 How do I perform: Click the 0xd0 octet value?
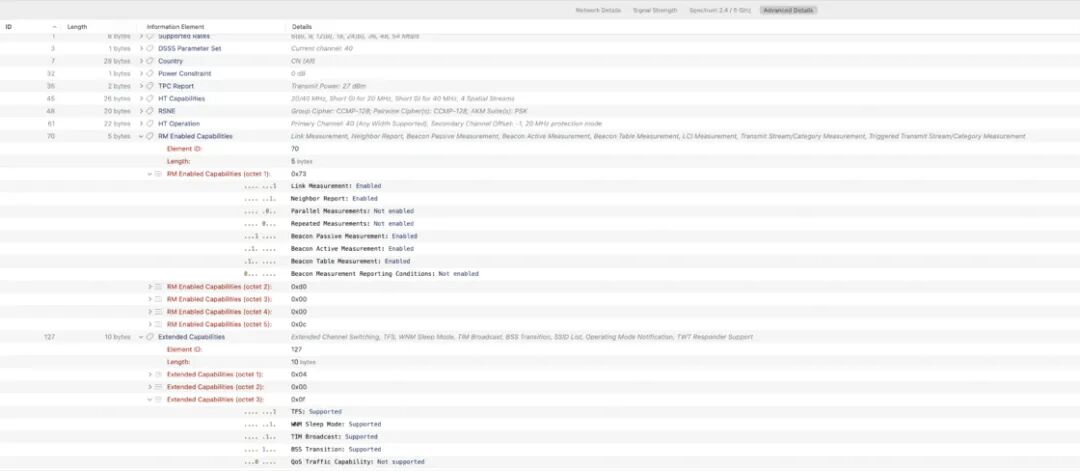298,286
